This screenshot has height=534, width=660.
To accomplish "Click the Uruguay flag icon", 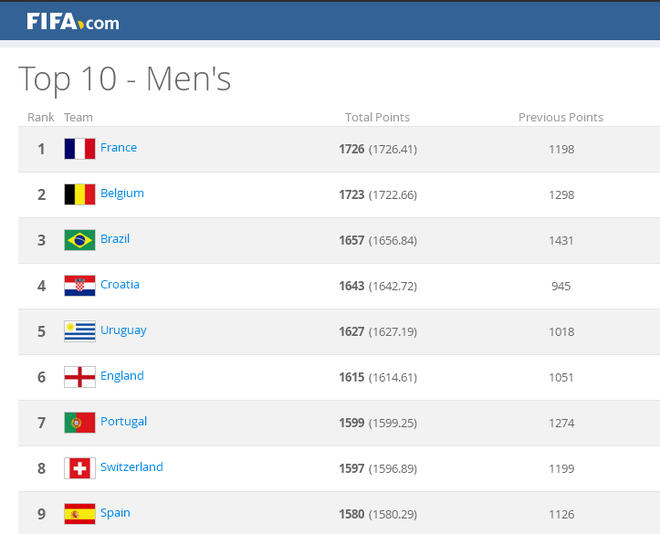I will pyautogui.click(x=80, y=331).
